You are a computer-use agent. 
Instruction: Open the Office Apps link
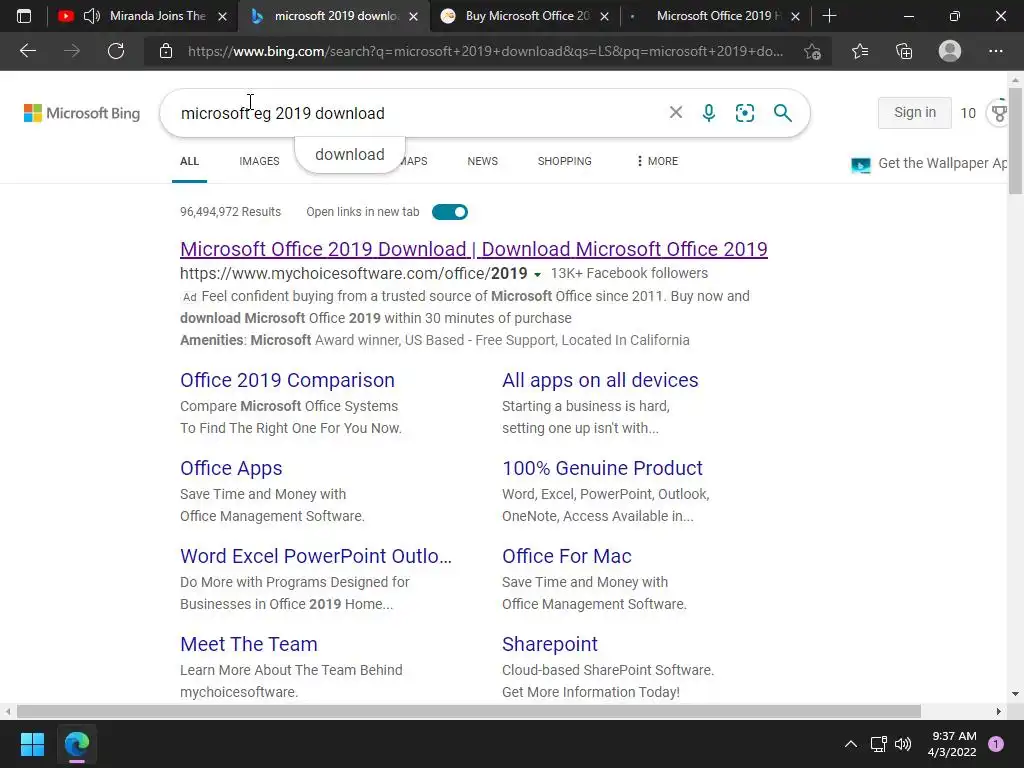coord(231,468)
